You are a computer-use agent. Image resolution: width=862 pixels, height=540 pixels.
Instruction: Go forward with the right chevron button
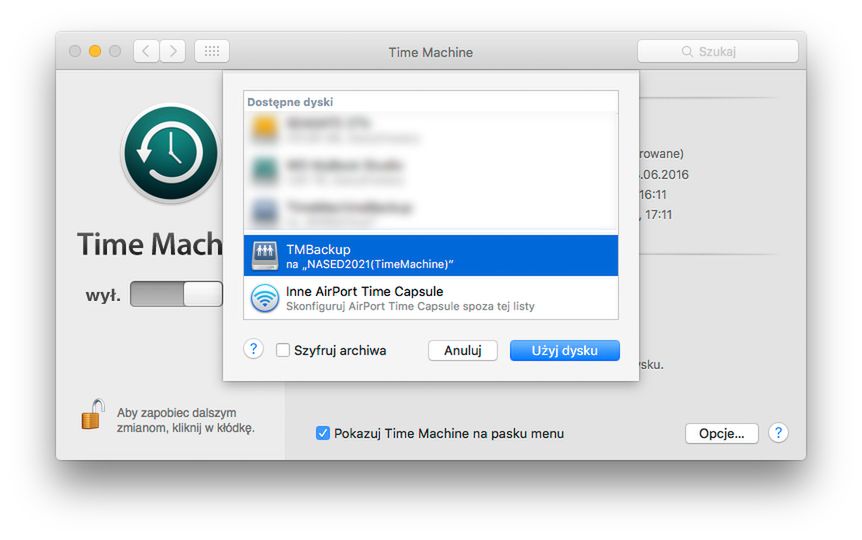[x=173, y=52]
